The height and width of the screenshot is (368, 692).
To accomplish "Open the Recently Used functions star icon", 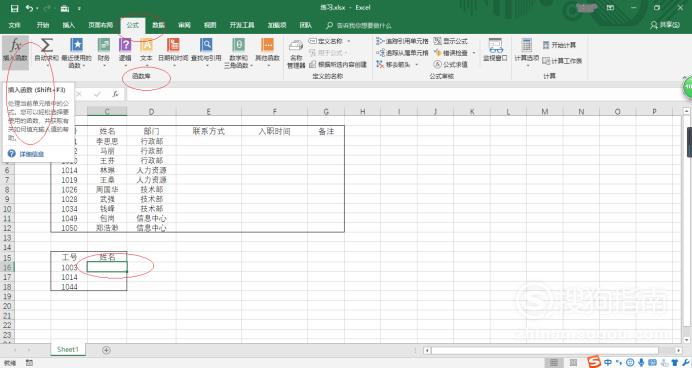I will pos(77,45).
